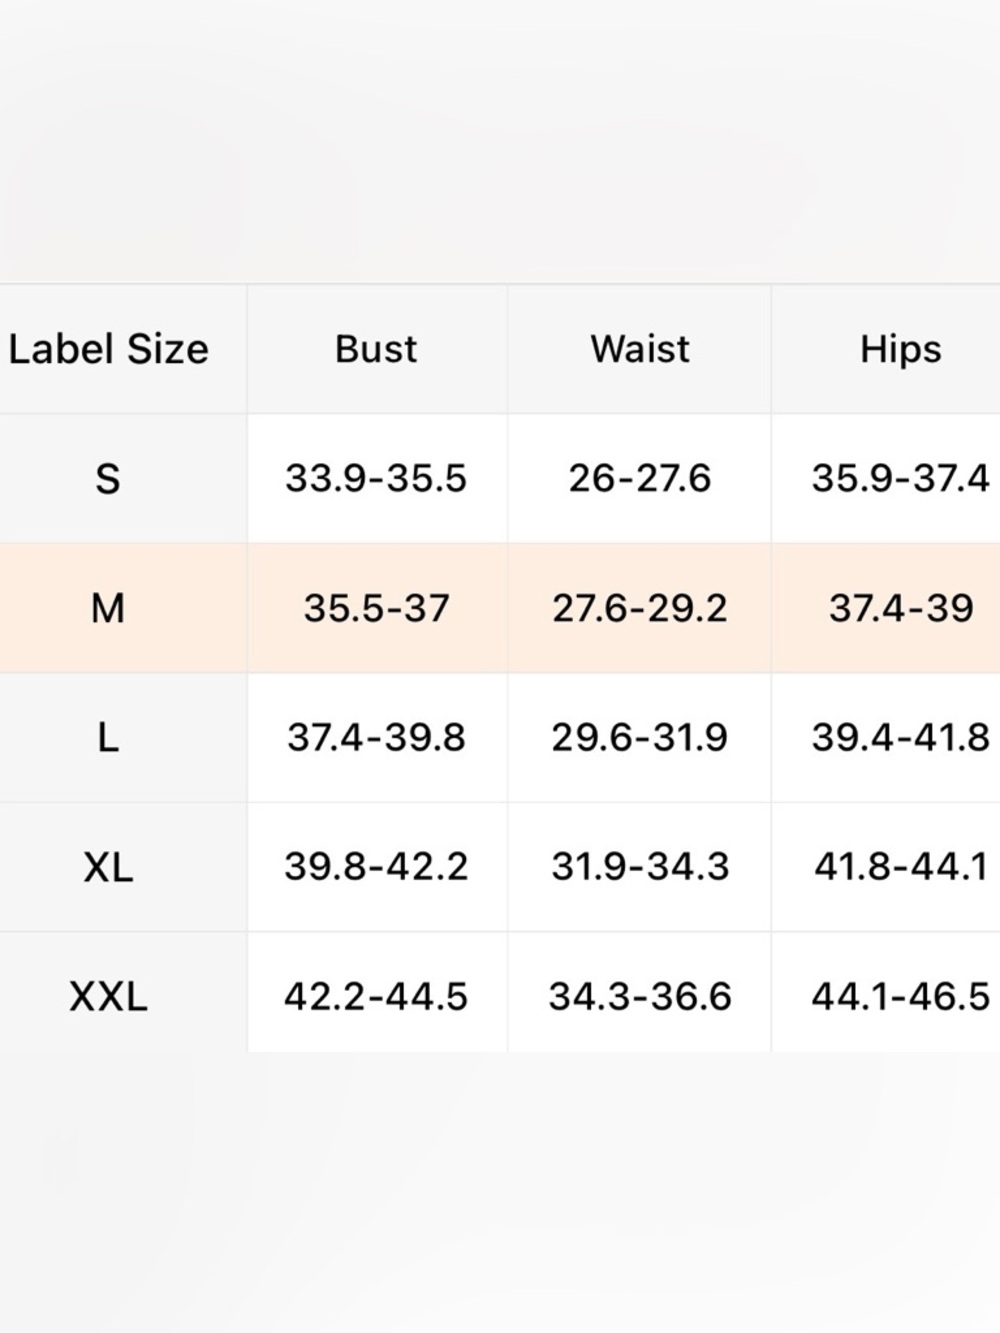This screenshot has width=1000, height=1333.
Task: Click the bust value 37.4-39.8
Action: pos(376,738)
